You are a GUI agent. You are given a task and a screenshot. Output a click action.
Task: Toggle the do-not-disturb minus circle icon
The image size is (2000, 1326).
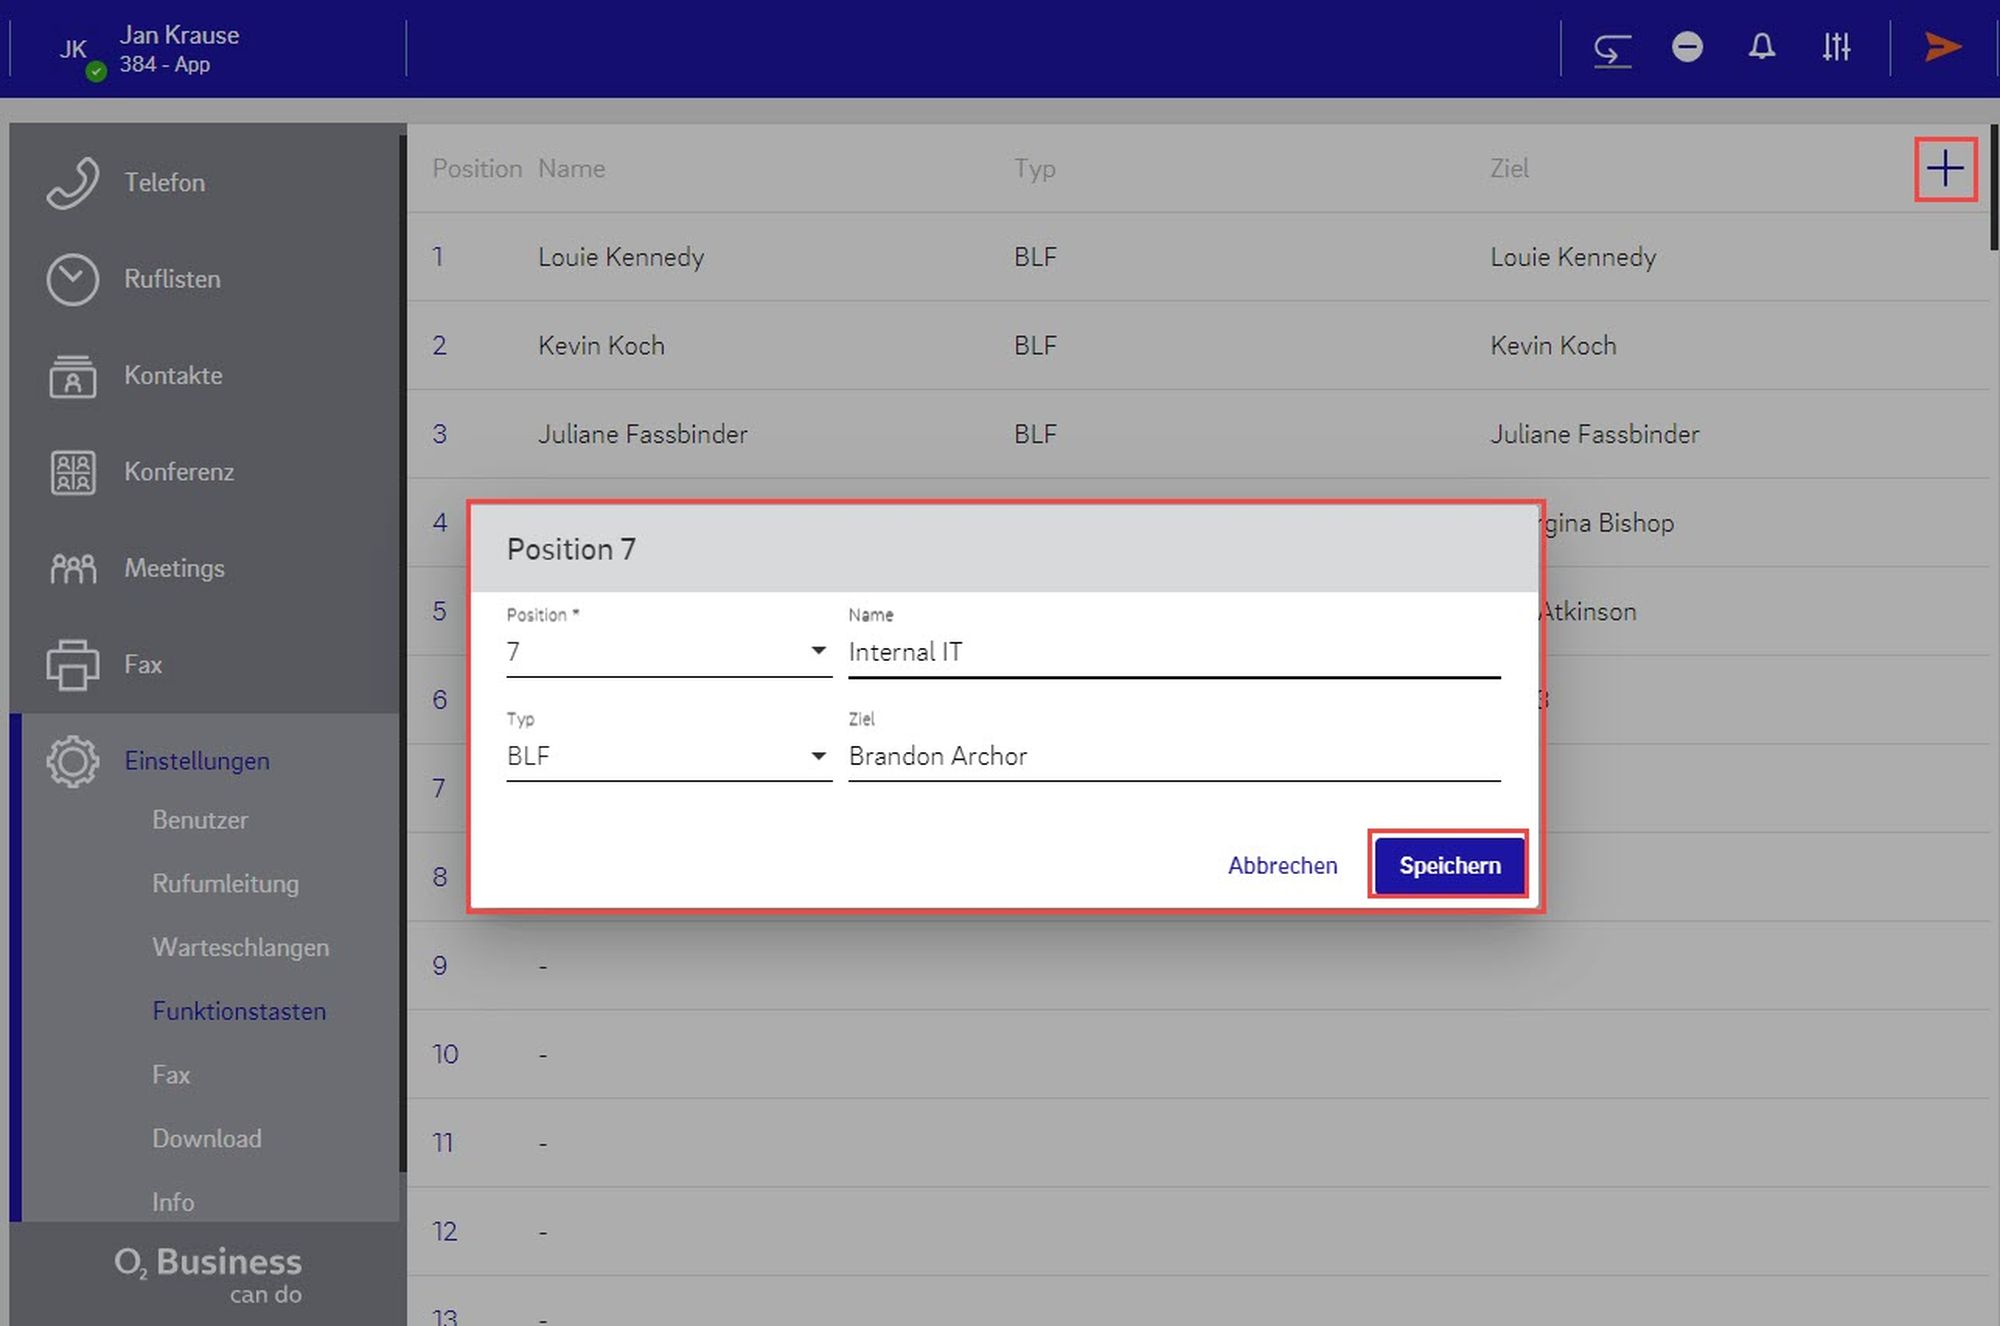pyautogui.click(x=1686, y=47)
